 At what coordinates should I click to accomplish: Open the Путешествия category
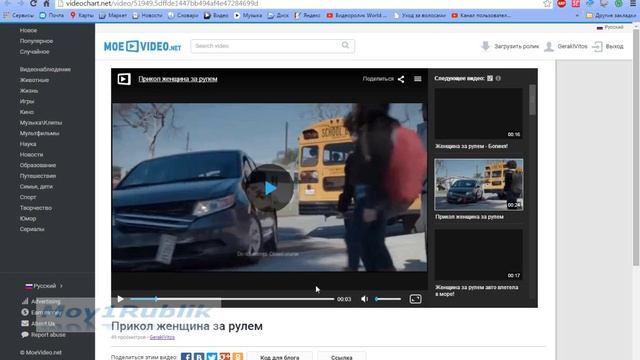pyautogui.click(x=38, y=176)
